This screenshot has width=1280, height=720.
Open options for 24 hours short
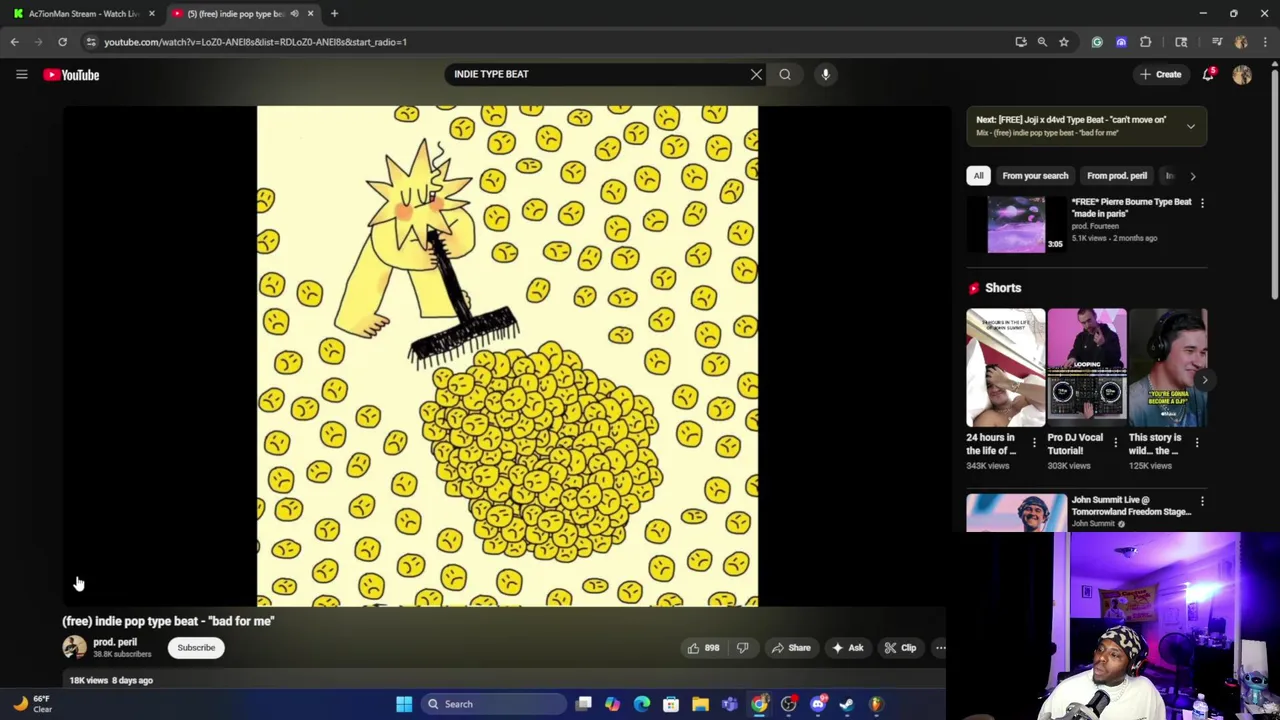(1034, 442)
